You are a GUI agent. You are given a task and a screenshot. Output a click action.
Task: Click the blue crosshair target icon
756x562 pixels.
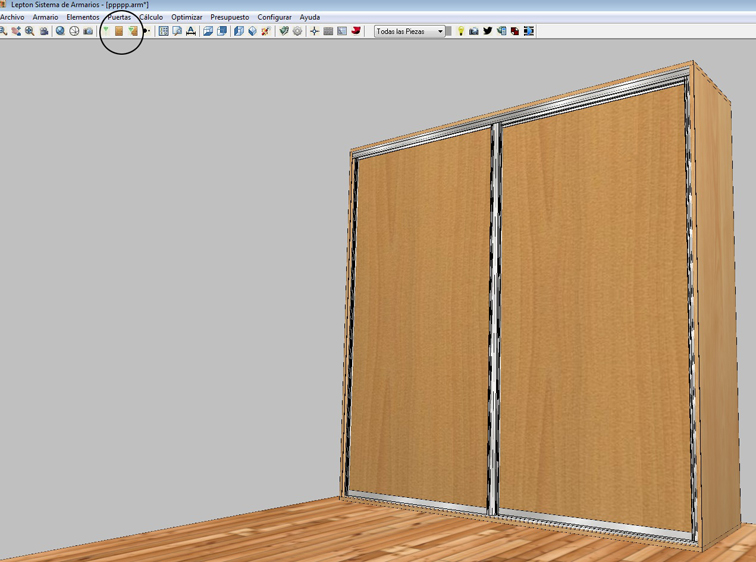(x=314, y=31)
